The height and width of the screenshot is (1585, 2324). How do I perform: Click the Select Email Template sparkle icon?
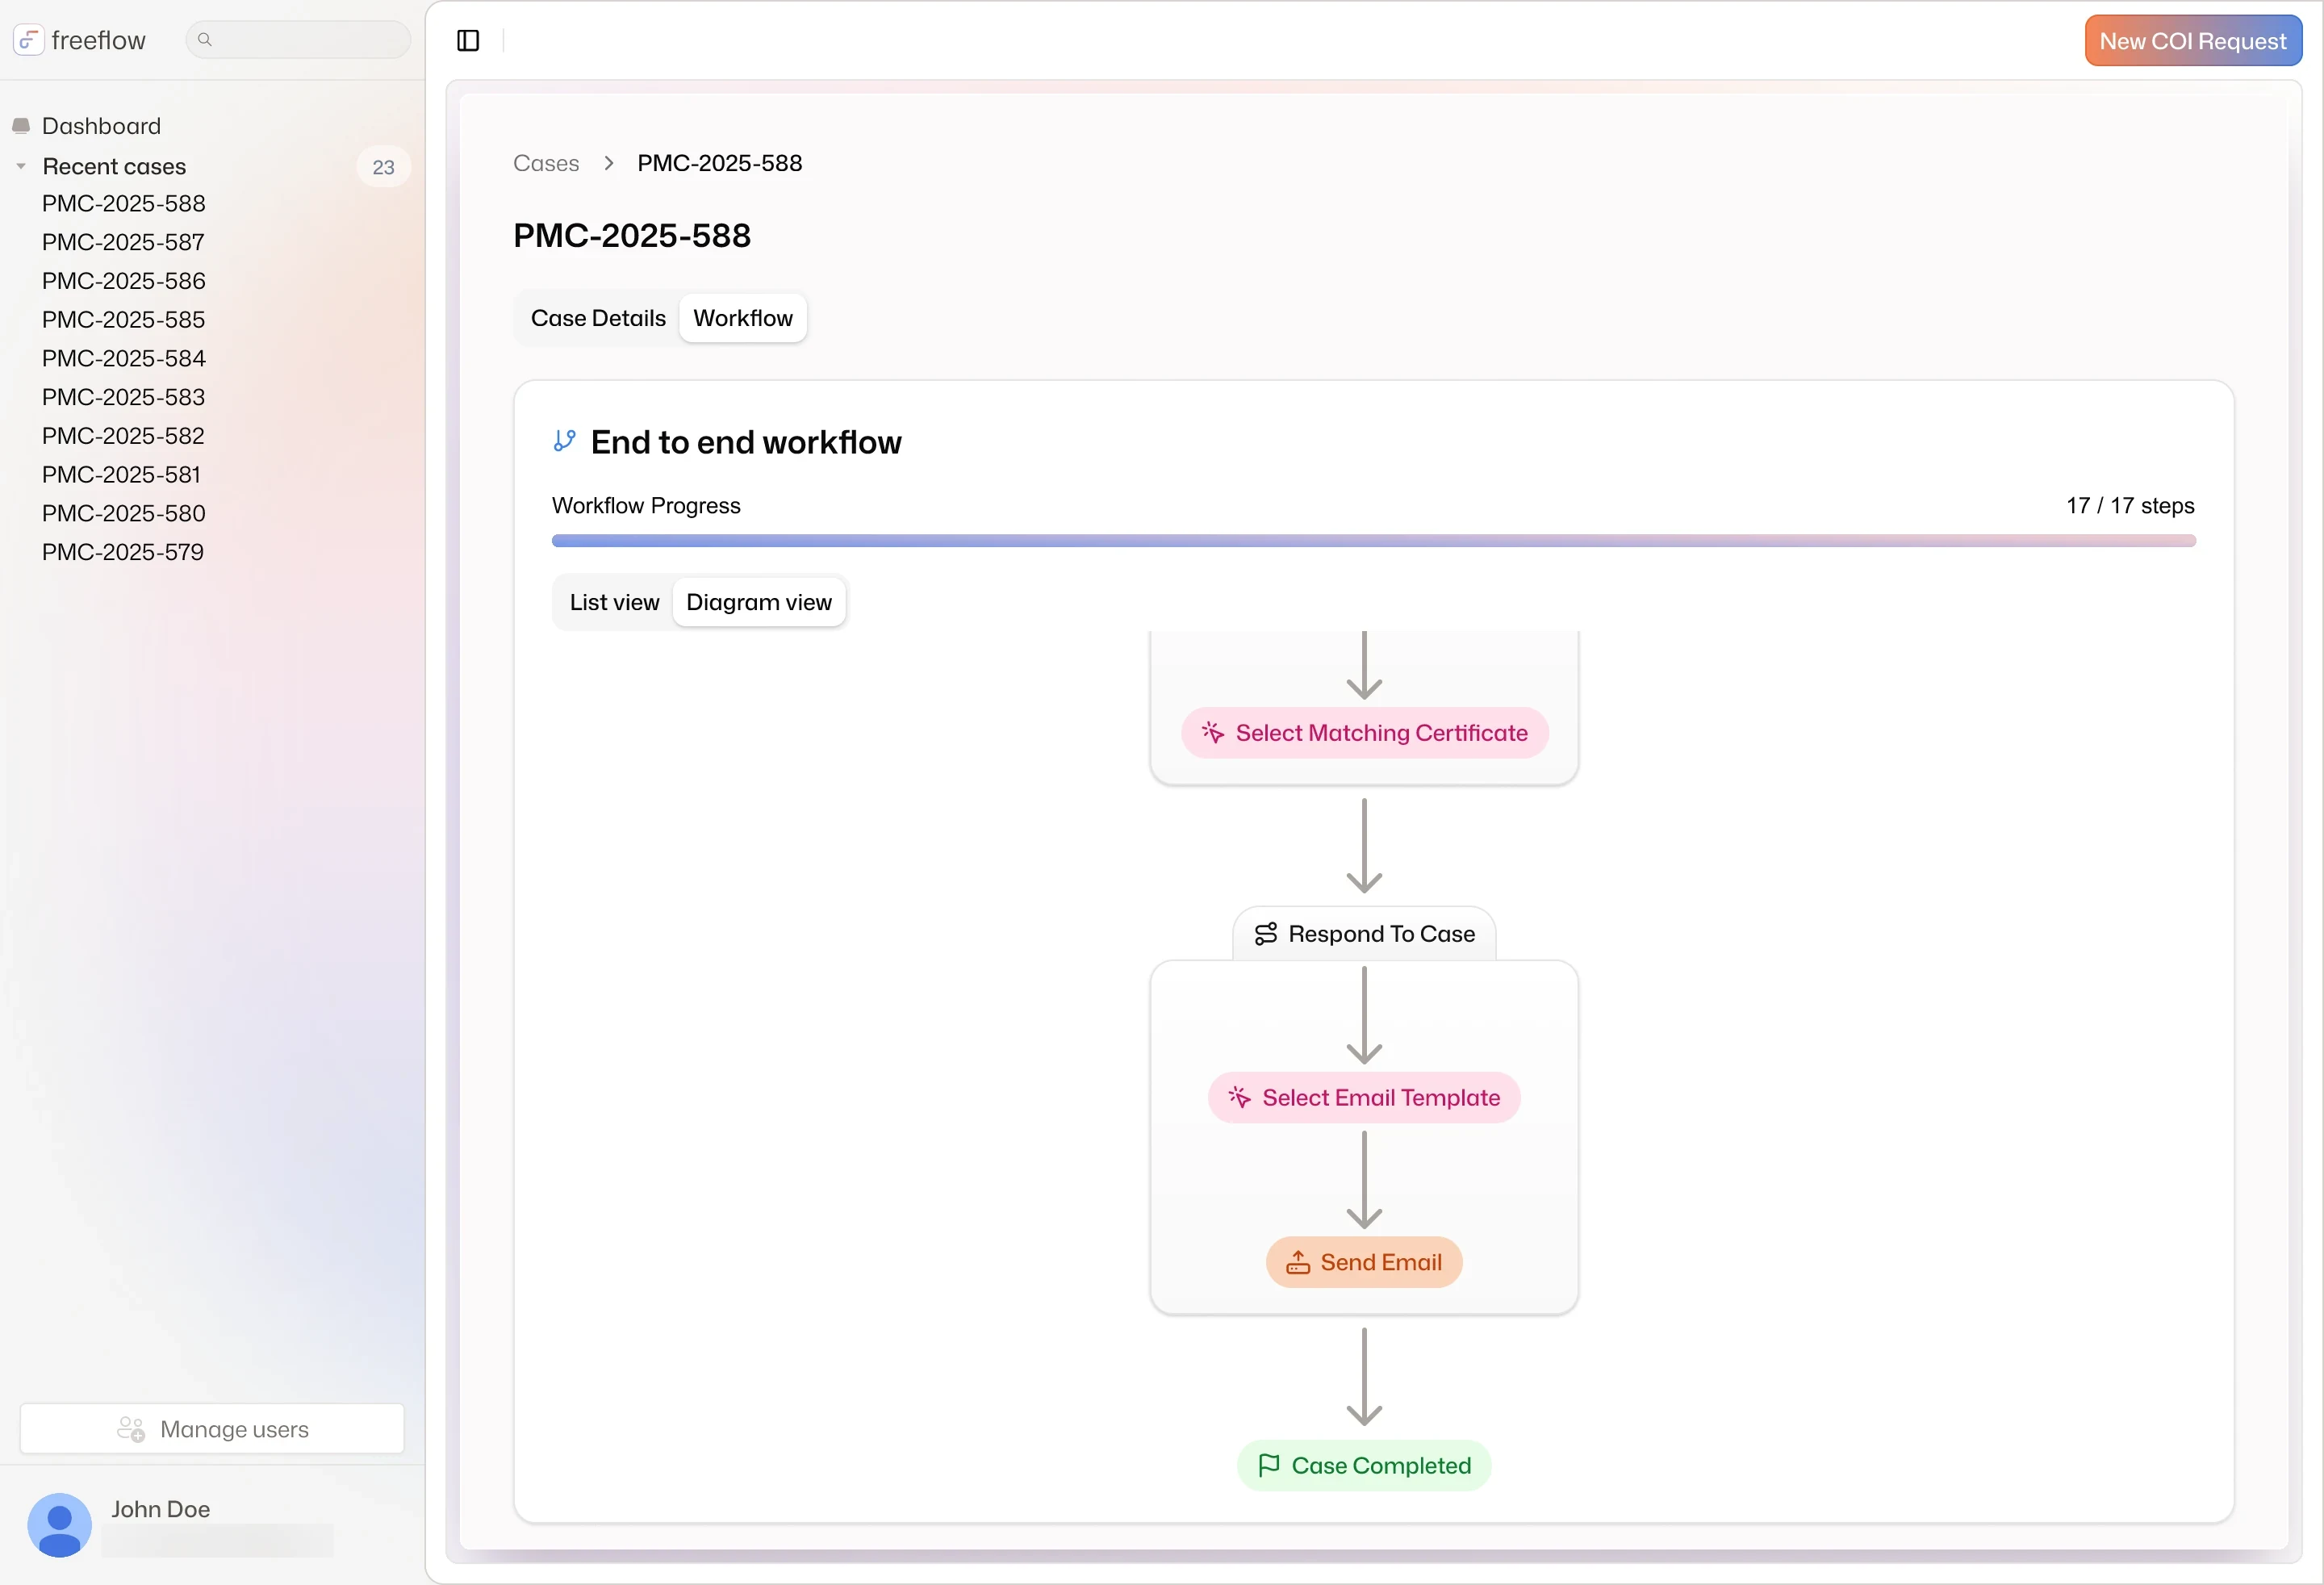tap(1240, 1098)
